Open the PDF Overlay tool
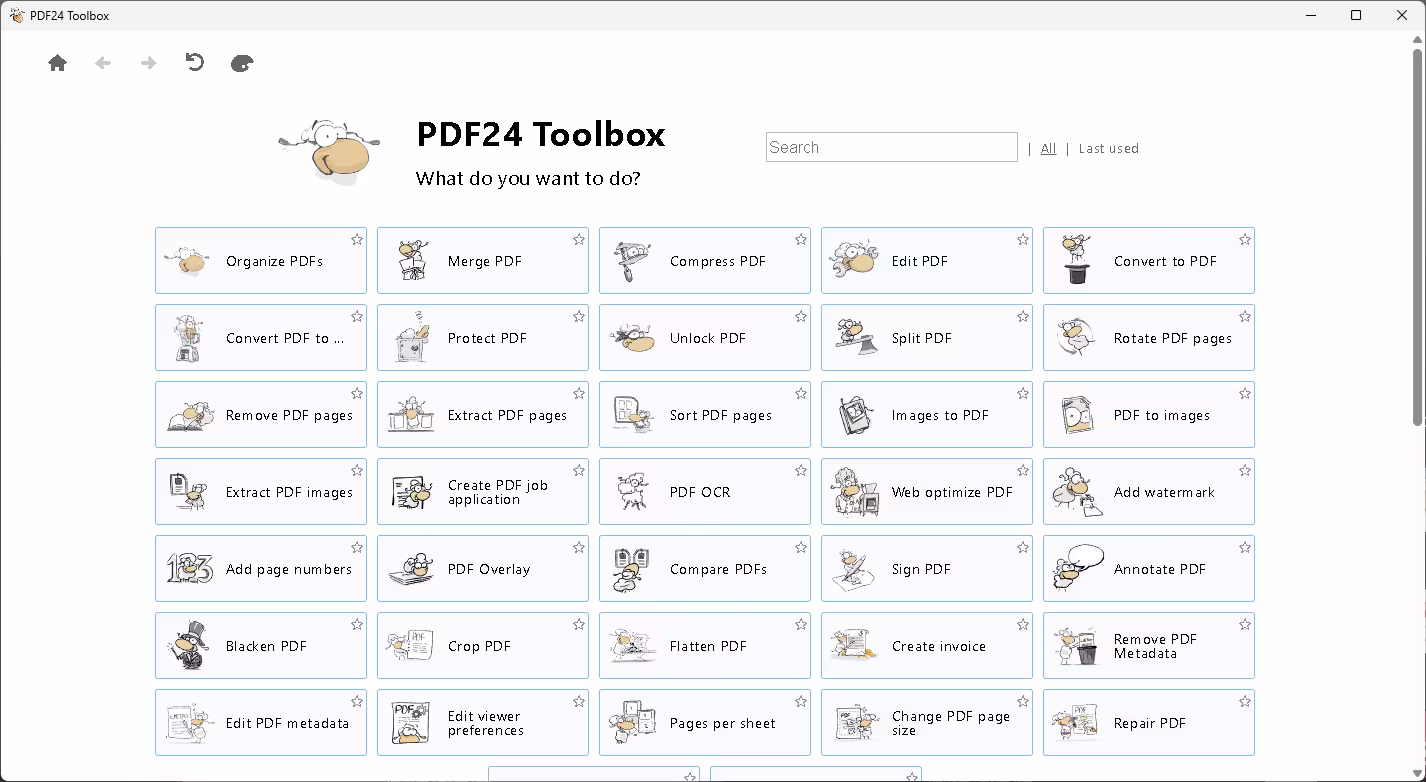 [483, 569]
